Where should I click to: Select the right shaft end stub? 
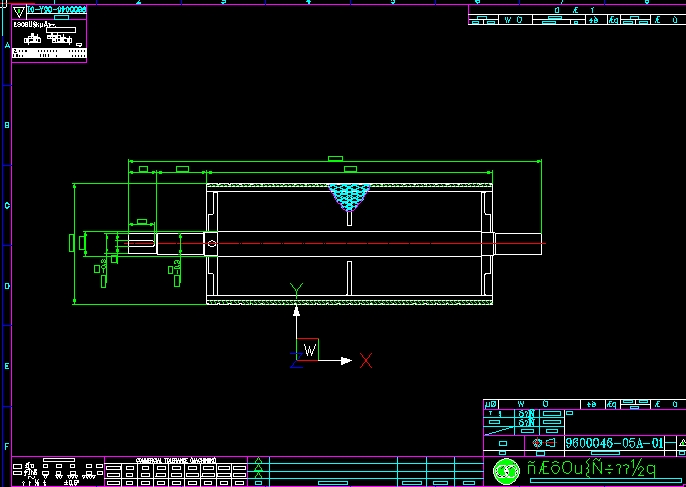[x=518, y=244]
